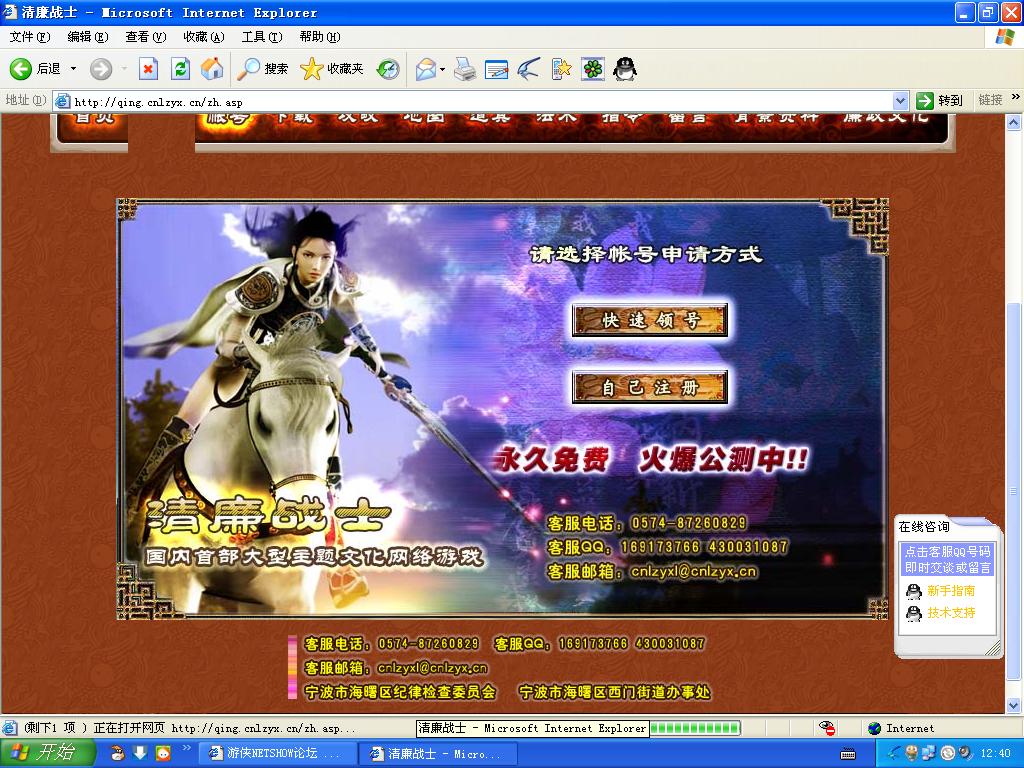Screen dimensions: 1024x768
Task: Select 清廉战士 taskbar window button
Action: point(438,754)
